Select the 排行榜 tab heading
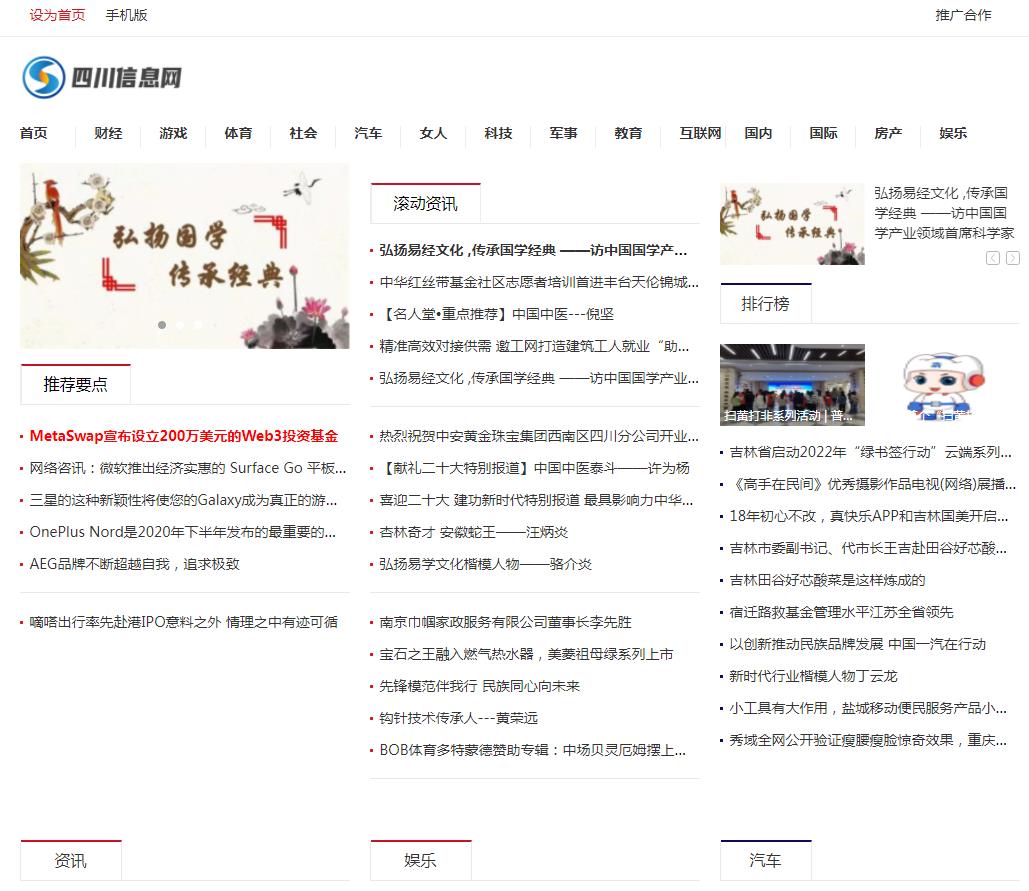Viewport: 1029px width, 891px height. (765, 304)
